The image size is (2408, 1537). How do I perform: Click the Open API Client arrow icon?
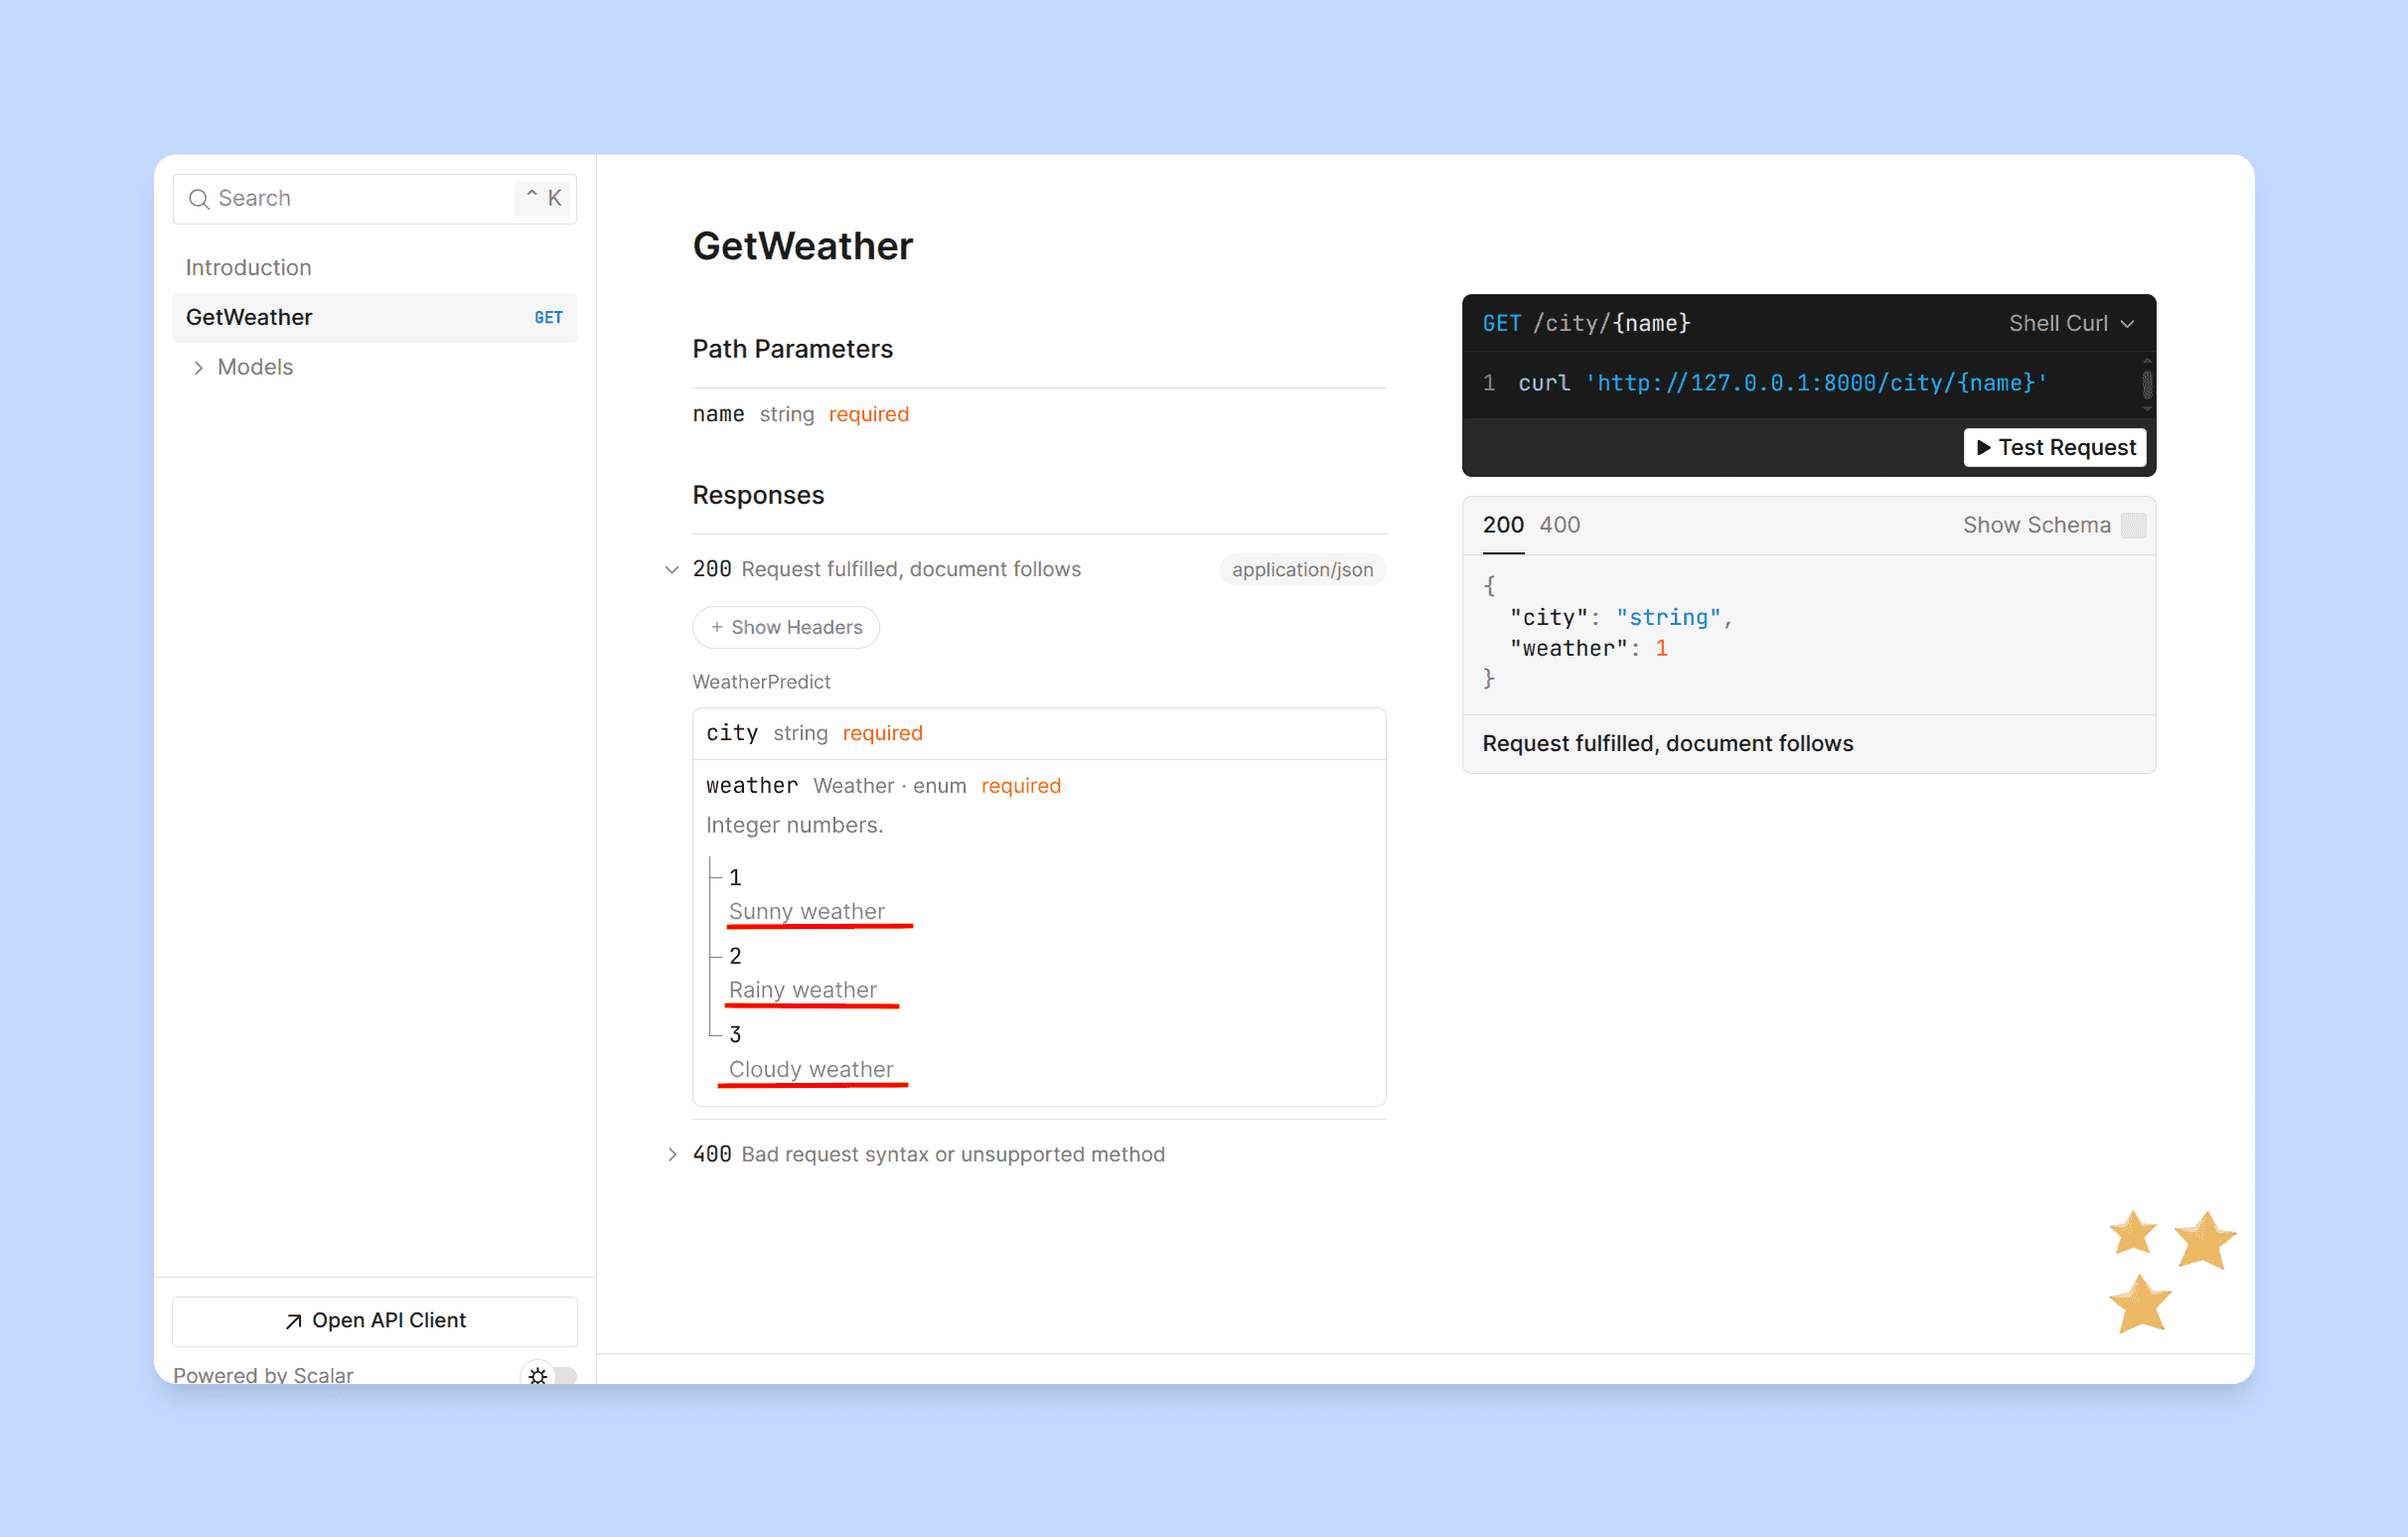pos(293,1321)
